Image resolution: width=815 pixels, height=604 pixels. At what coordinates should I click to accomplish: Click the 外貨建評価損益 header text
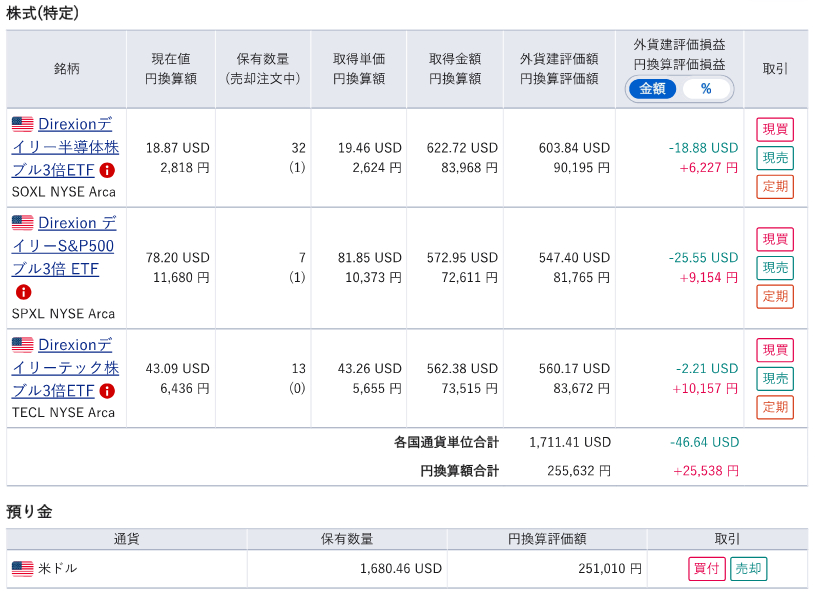coord(679,45)
